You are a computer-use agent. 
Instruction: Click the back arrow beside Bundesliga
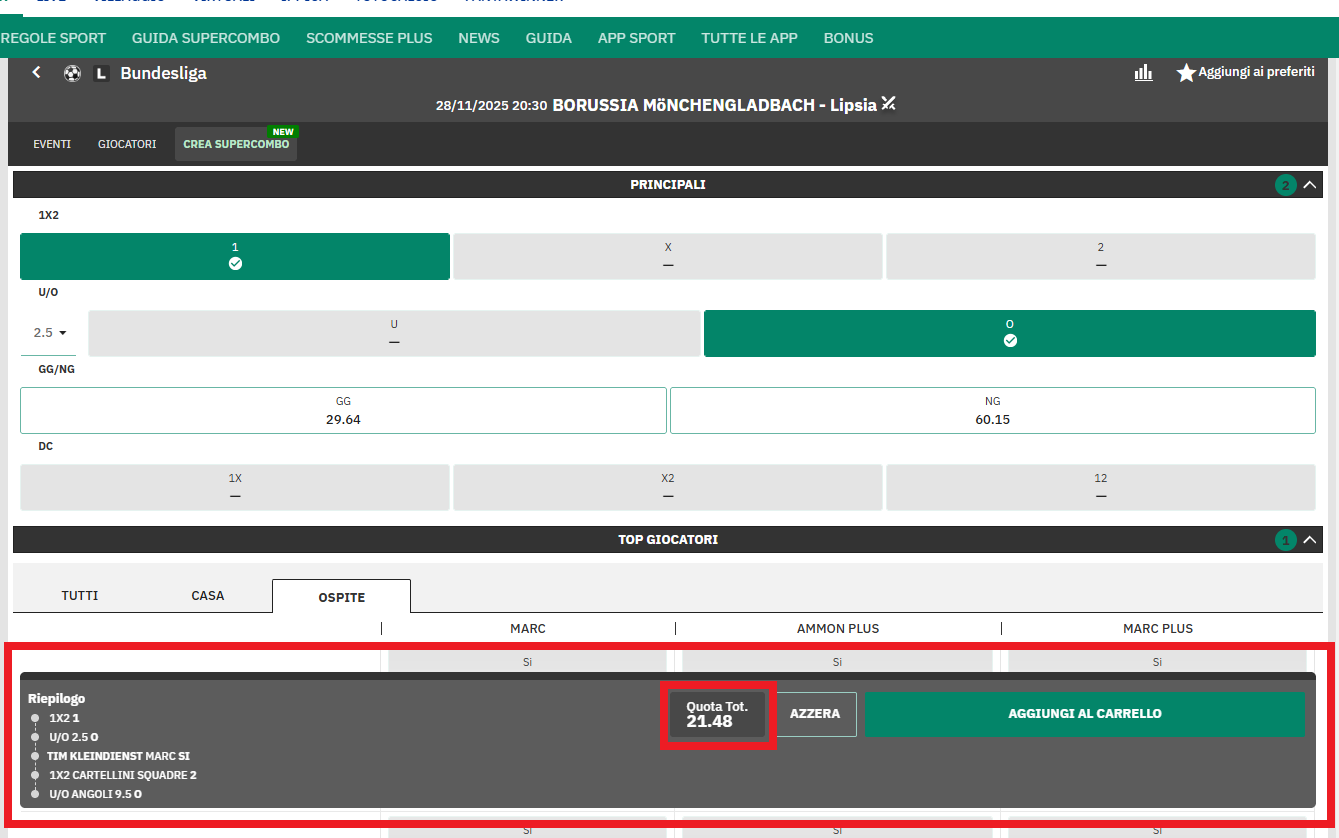pyautogui.click(x=37, y=73)
